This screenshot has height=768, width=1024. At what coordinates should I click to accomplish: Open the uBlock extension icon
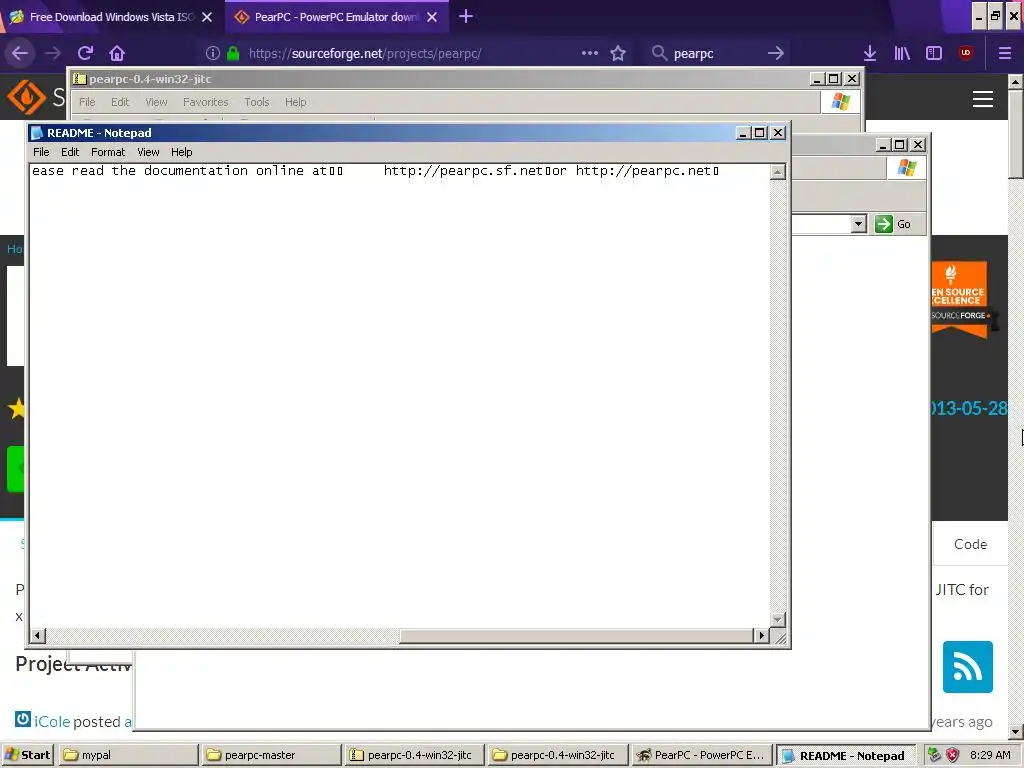pos(965,53)
